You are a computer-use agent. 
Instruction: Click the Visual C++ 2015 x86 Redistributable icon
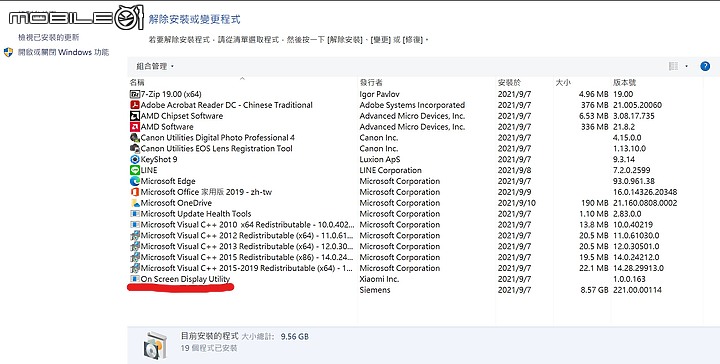point(135,258)
